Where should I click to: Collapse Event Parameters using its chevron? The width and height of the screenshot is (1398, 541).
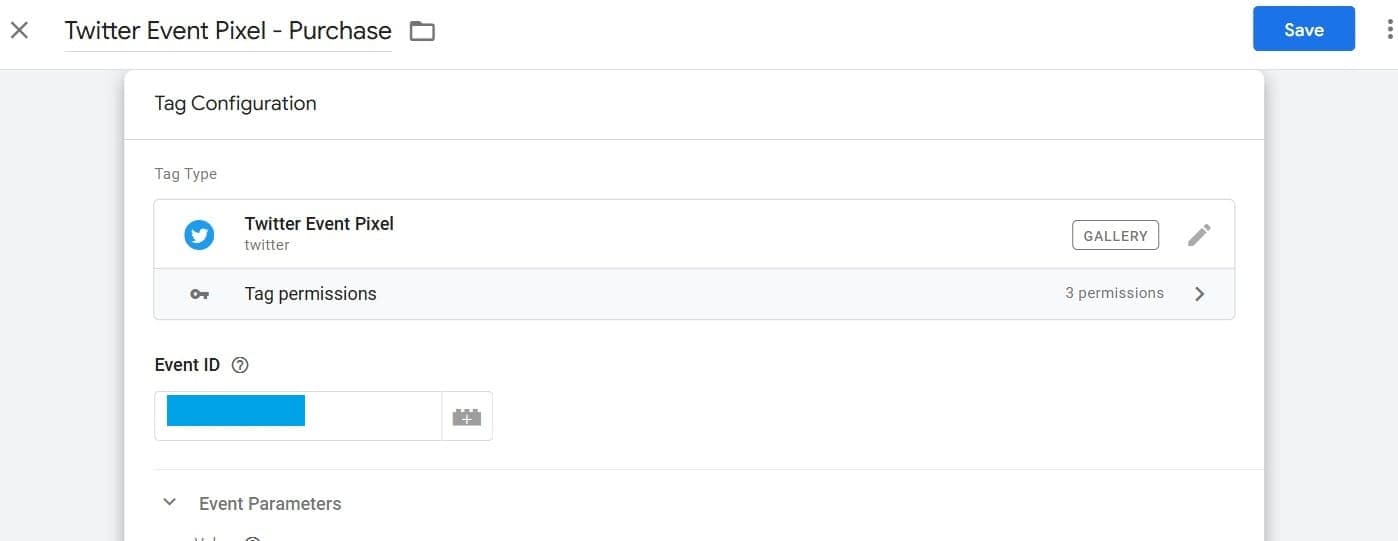(170, 503)
